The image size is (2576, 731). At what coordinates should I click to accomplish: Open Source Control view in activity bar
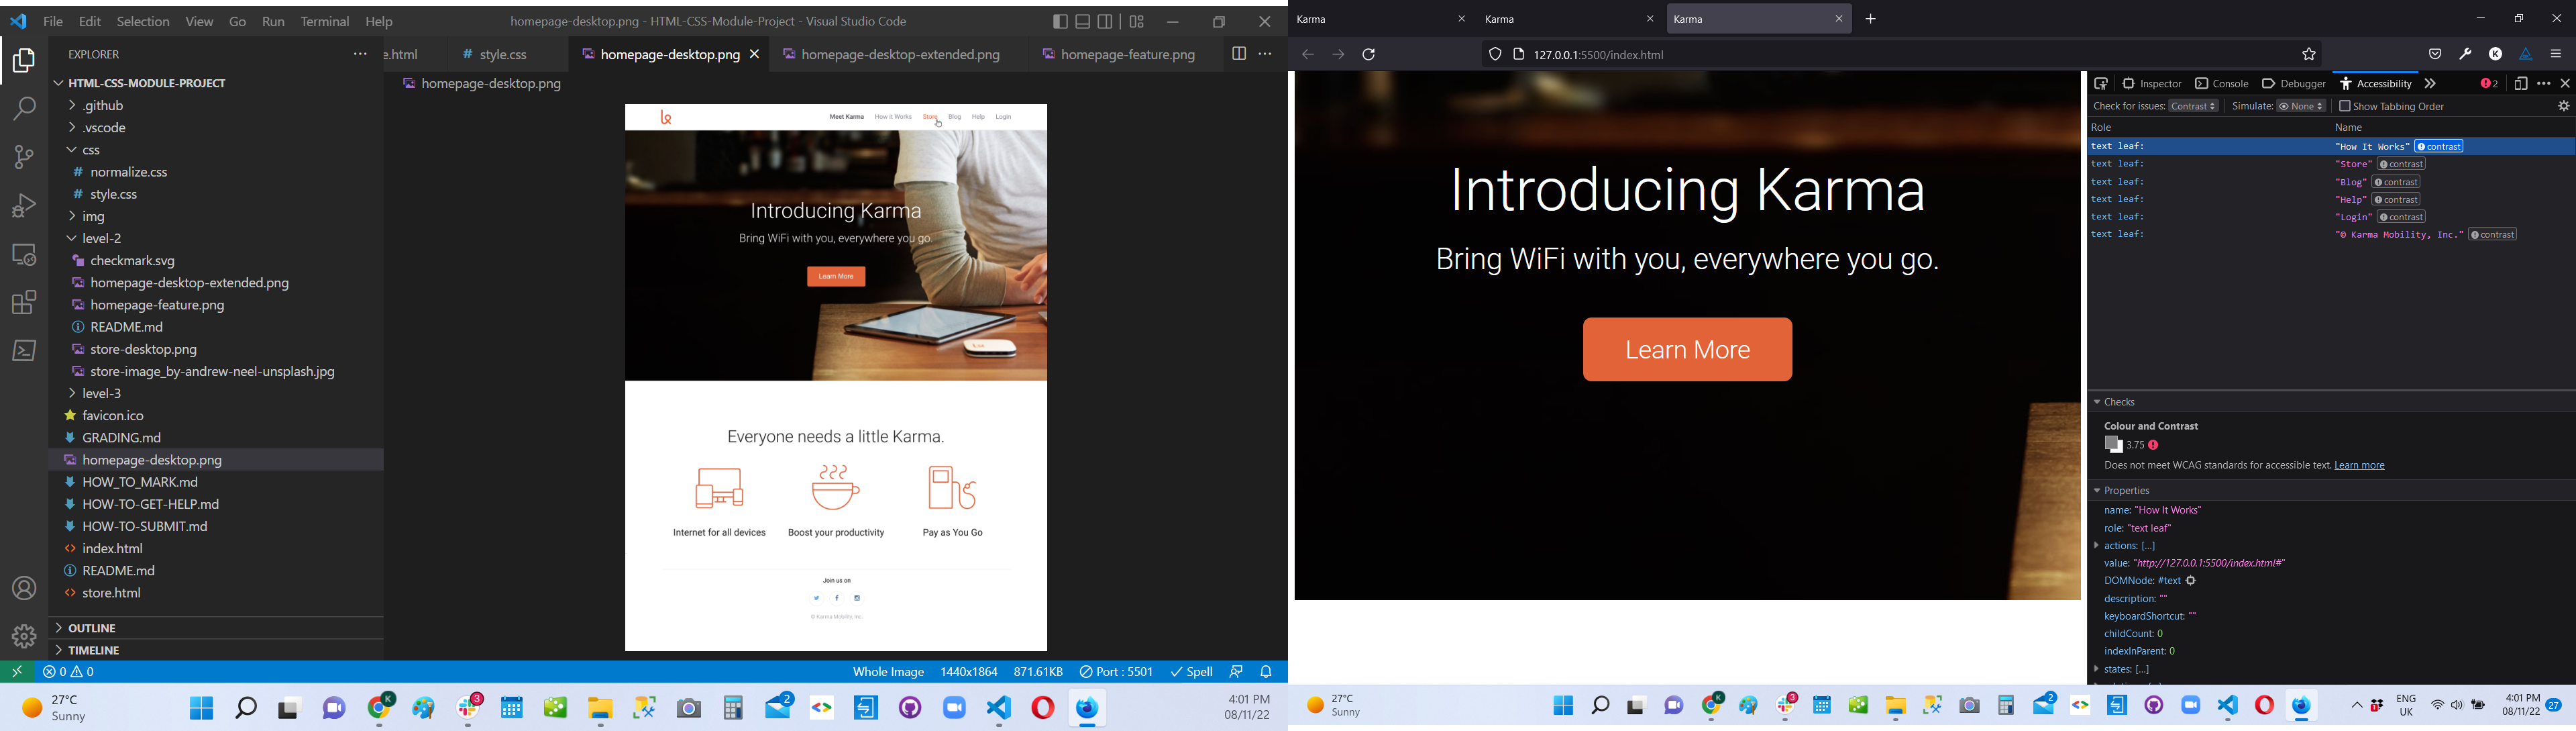pos(24,157)
